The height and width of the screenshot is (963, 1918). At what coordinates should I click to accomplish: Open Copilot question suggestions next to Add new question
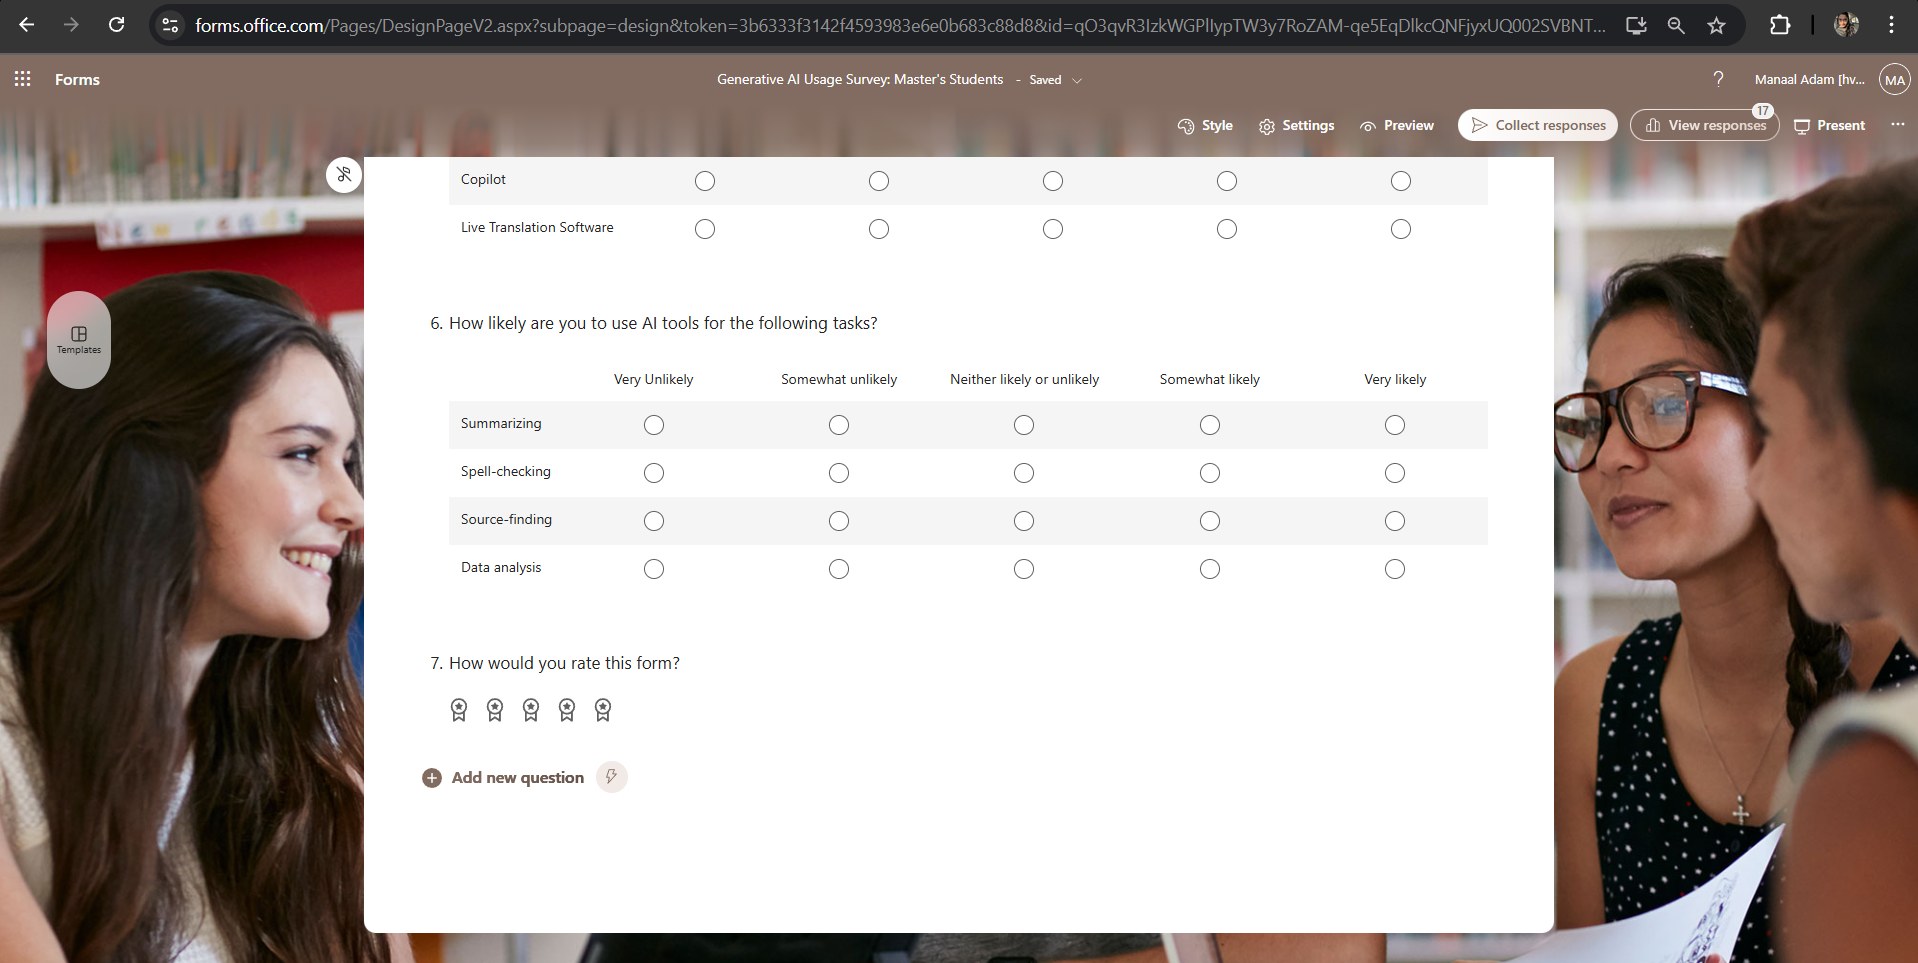tap(611, 777)
